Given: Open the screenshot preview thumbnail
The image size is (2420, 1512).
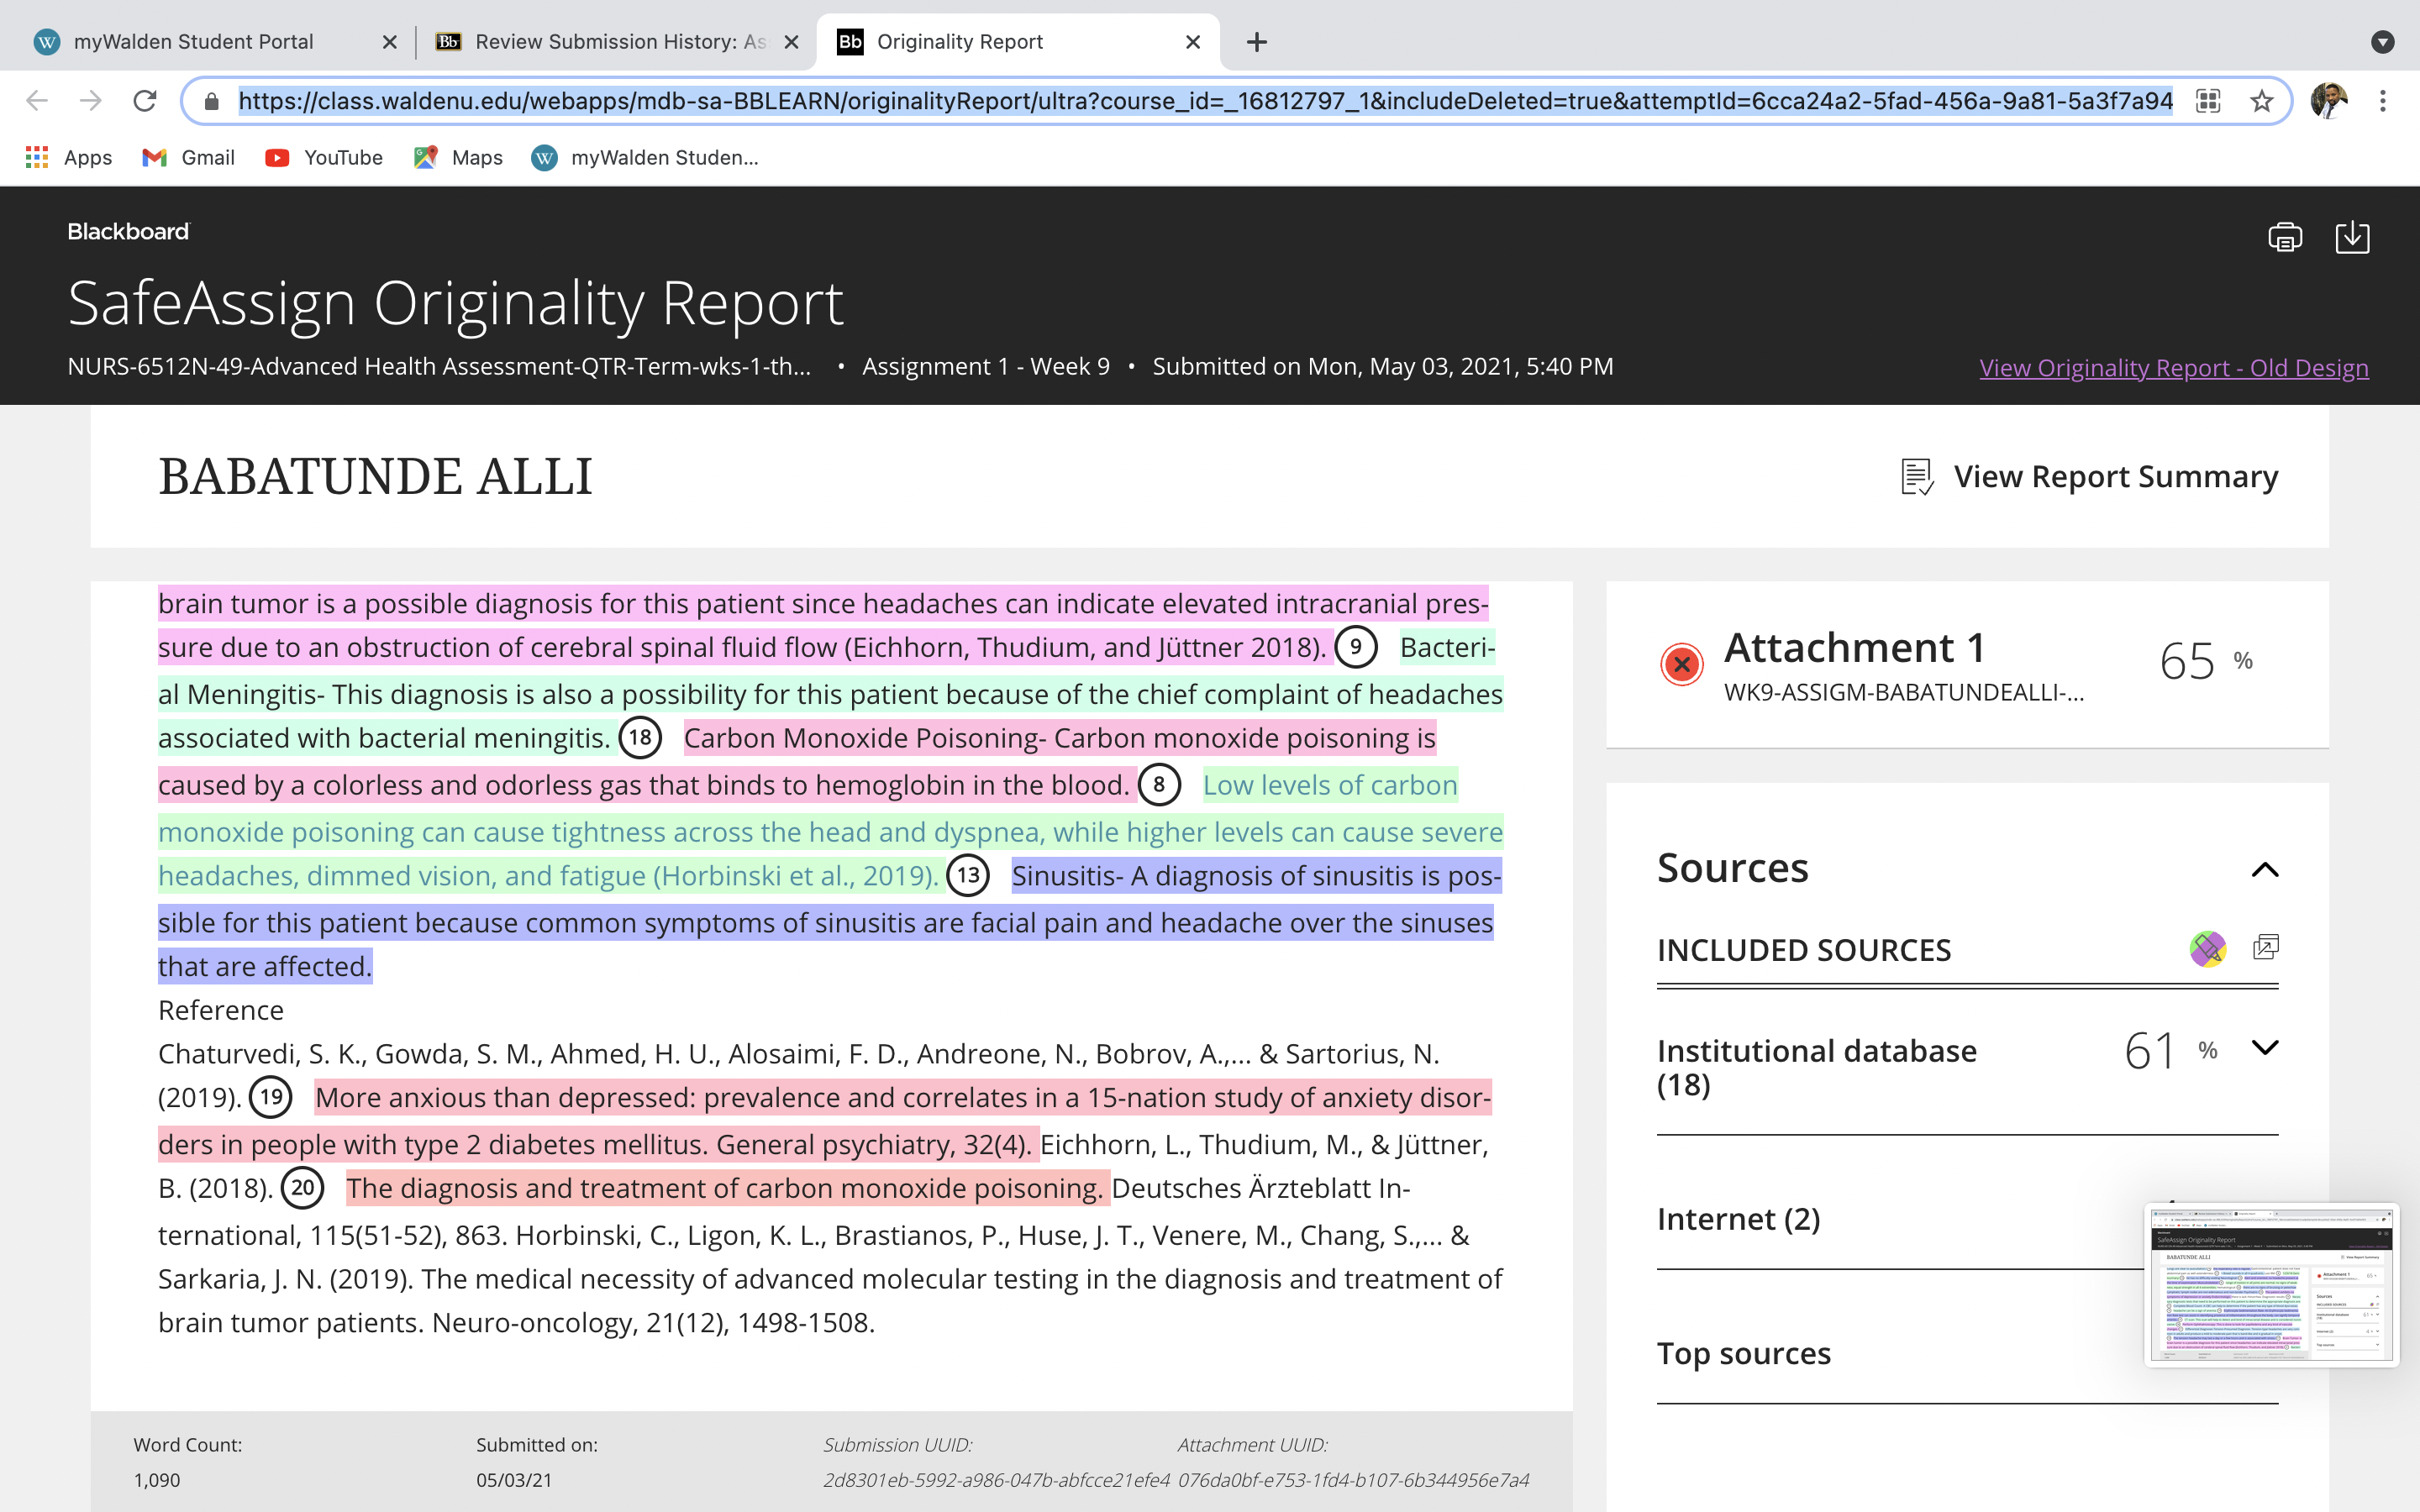Looking at the screenshot, I should tap(2271, 1284).
